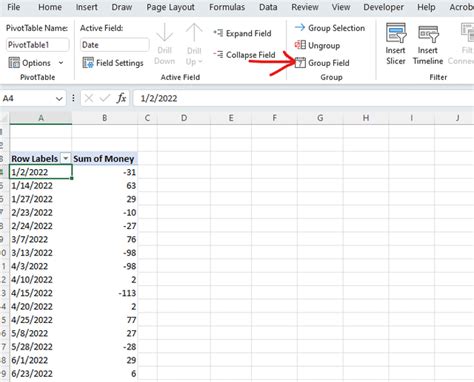474x382 pixels.
Task: Click the Group Field calendar icon
Action: click(x=300, y=63)
